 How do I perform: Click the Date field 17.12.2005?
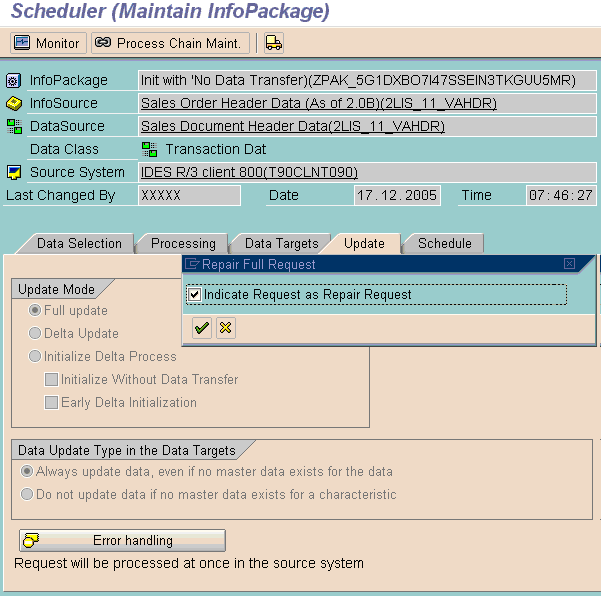397,195
